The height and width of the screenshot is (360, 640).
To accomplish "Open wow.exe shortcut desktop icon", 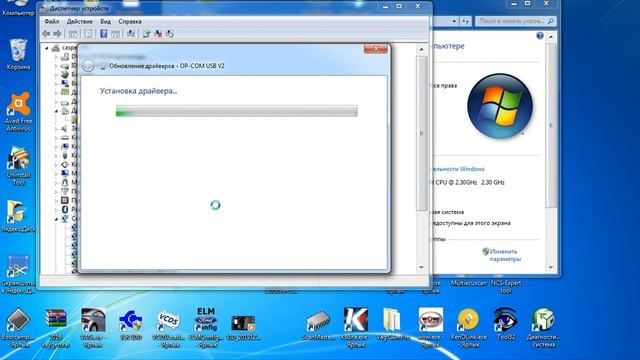I will 431,328.
